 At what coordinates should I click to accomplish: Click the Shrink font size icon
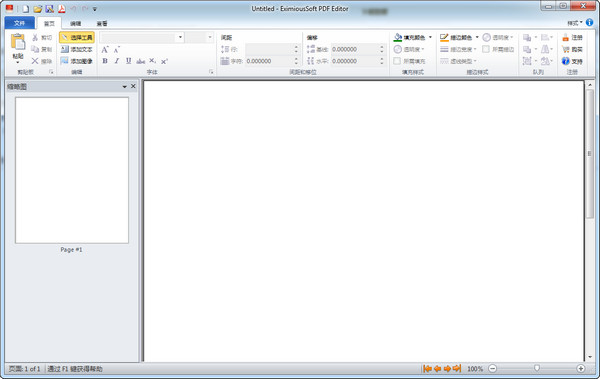(117, 50)
